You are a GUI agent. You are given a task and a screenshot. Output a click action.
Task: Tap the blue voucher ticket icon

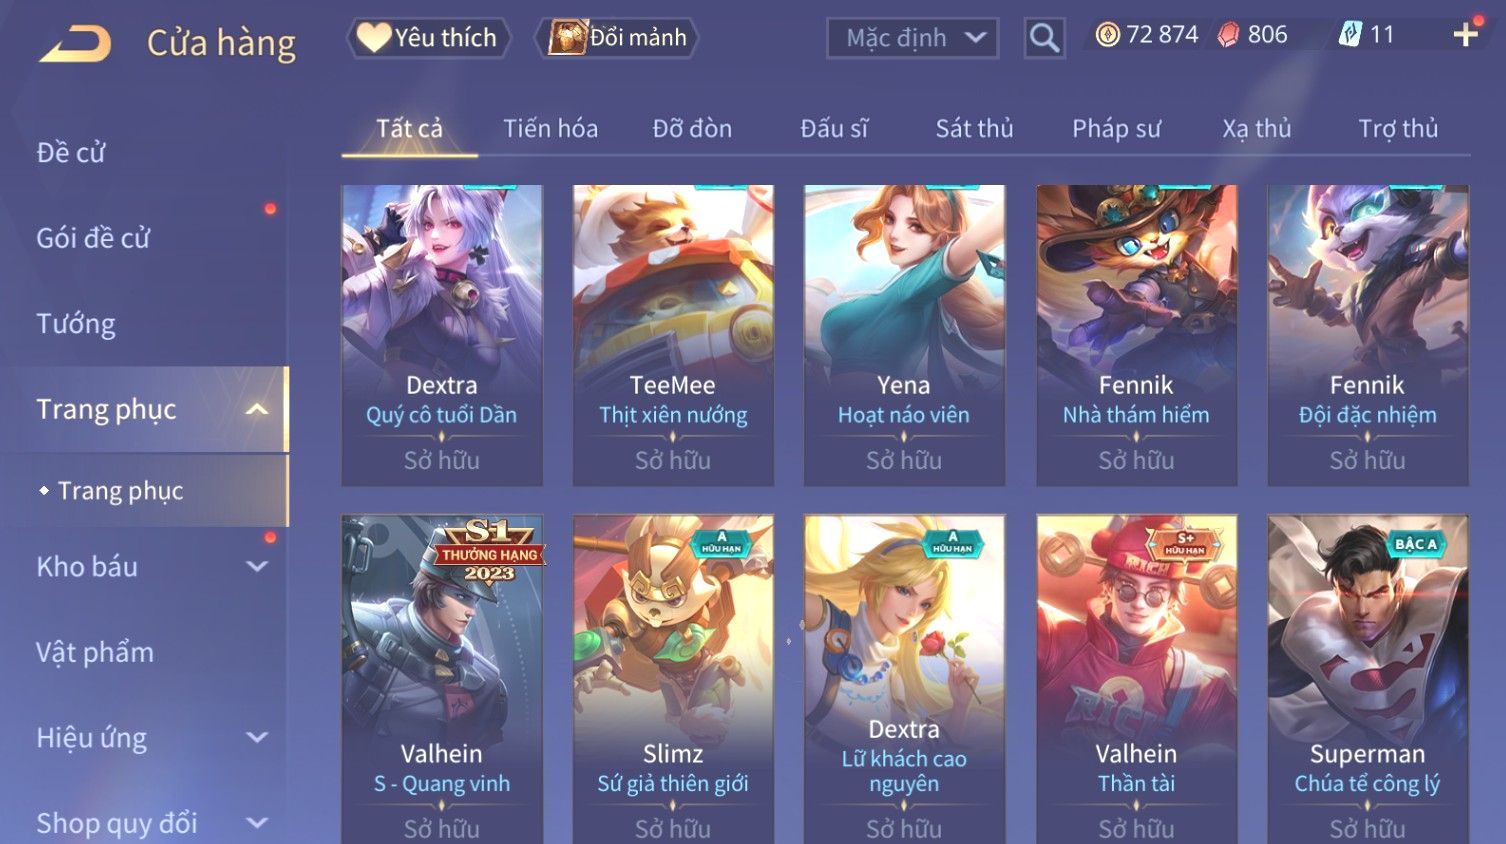coord(1350,35)
